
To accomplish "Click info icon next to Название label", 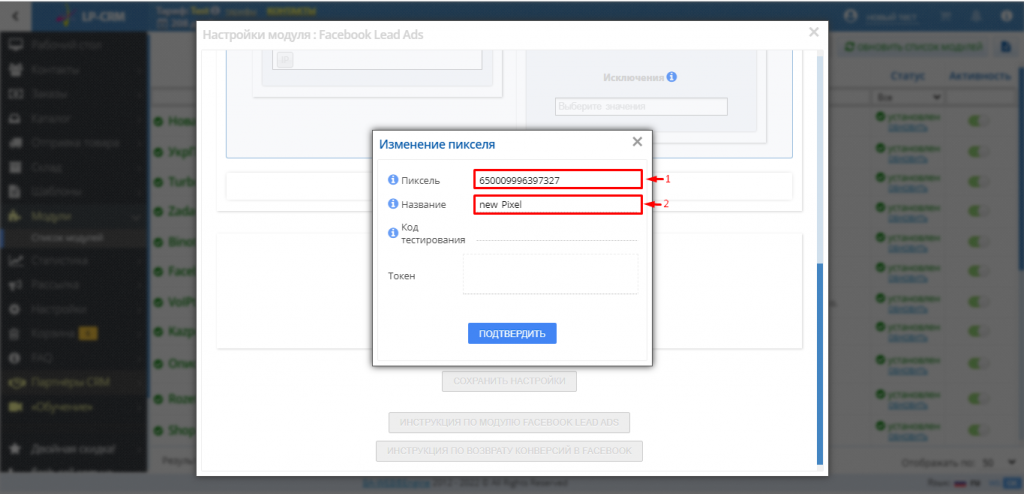I will [392, 204].
